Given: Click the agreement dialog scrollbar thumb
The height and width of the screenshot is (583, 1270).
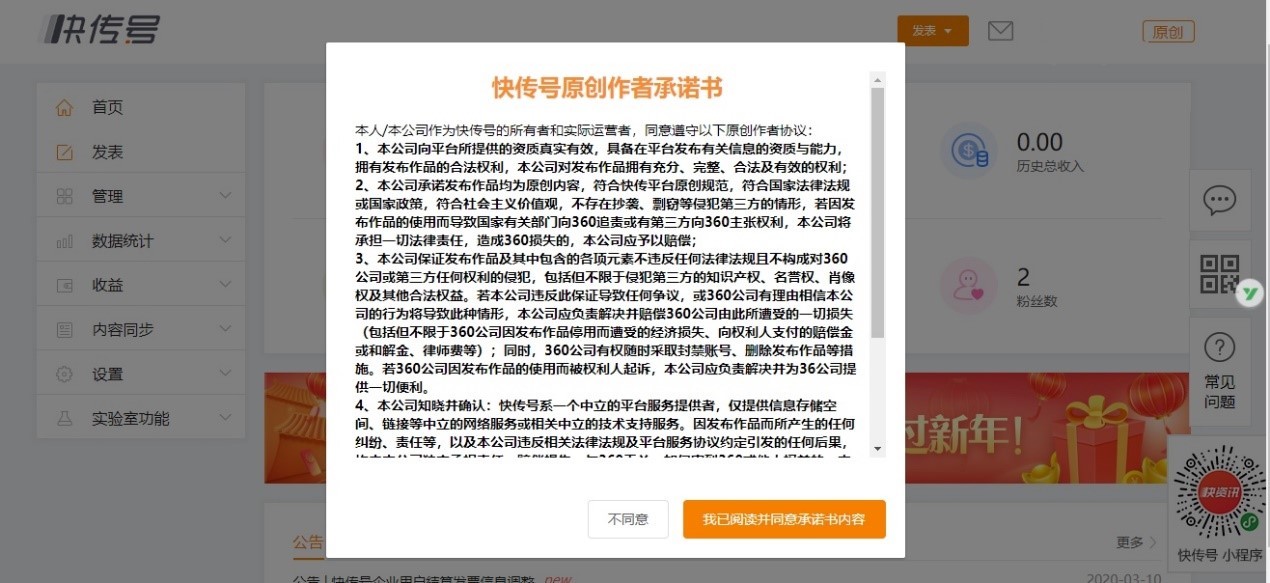Looking at the screenshot, I should (x=878, y=212).
